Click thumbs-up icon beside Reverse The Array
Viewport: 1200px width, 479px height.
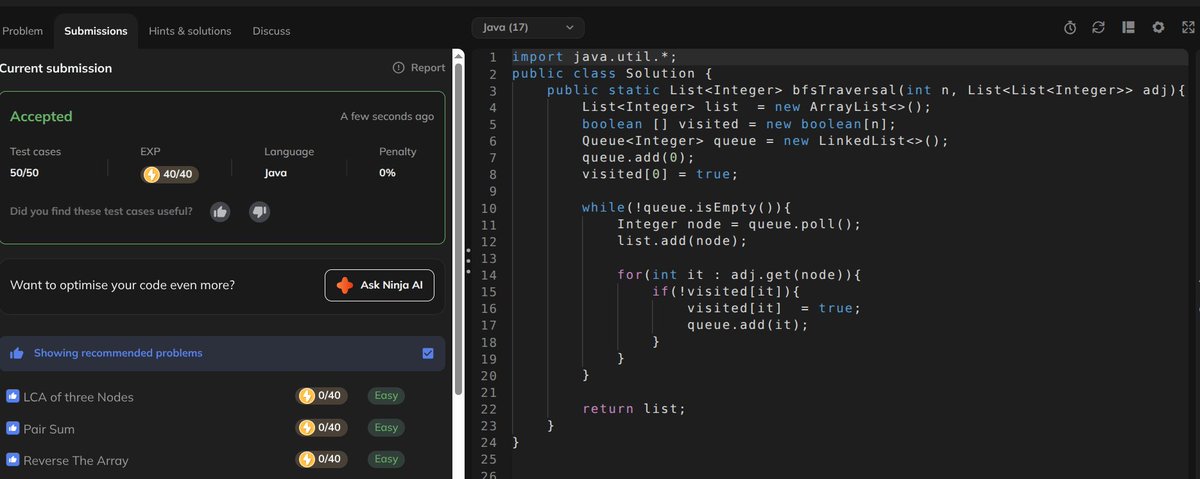(x=13, y=460)
